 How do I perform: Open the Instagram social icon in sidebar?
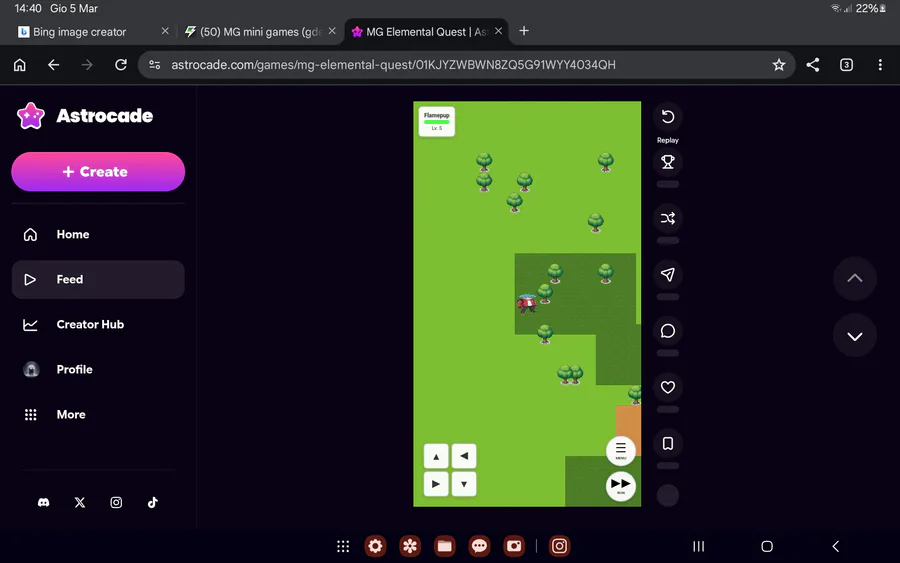(x=116, y=503)
